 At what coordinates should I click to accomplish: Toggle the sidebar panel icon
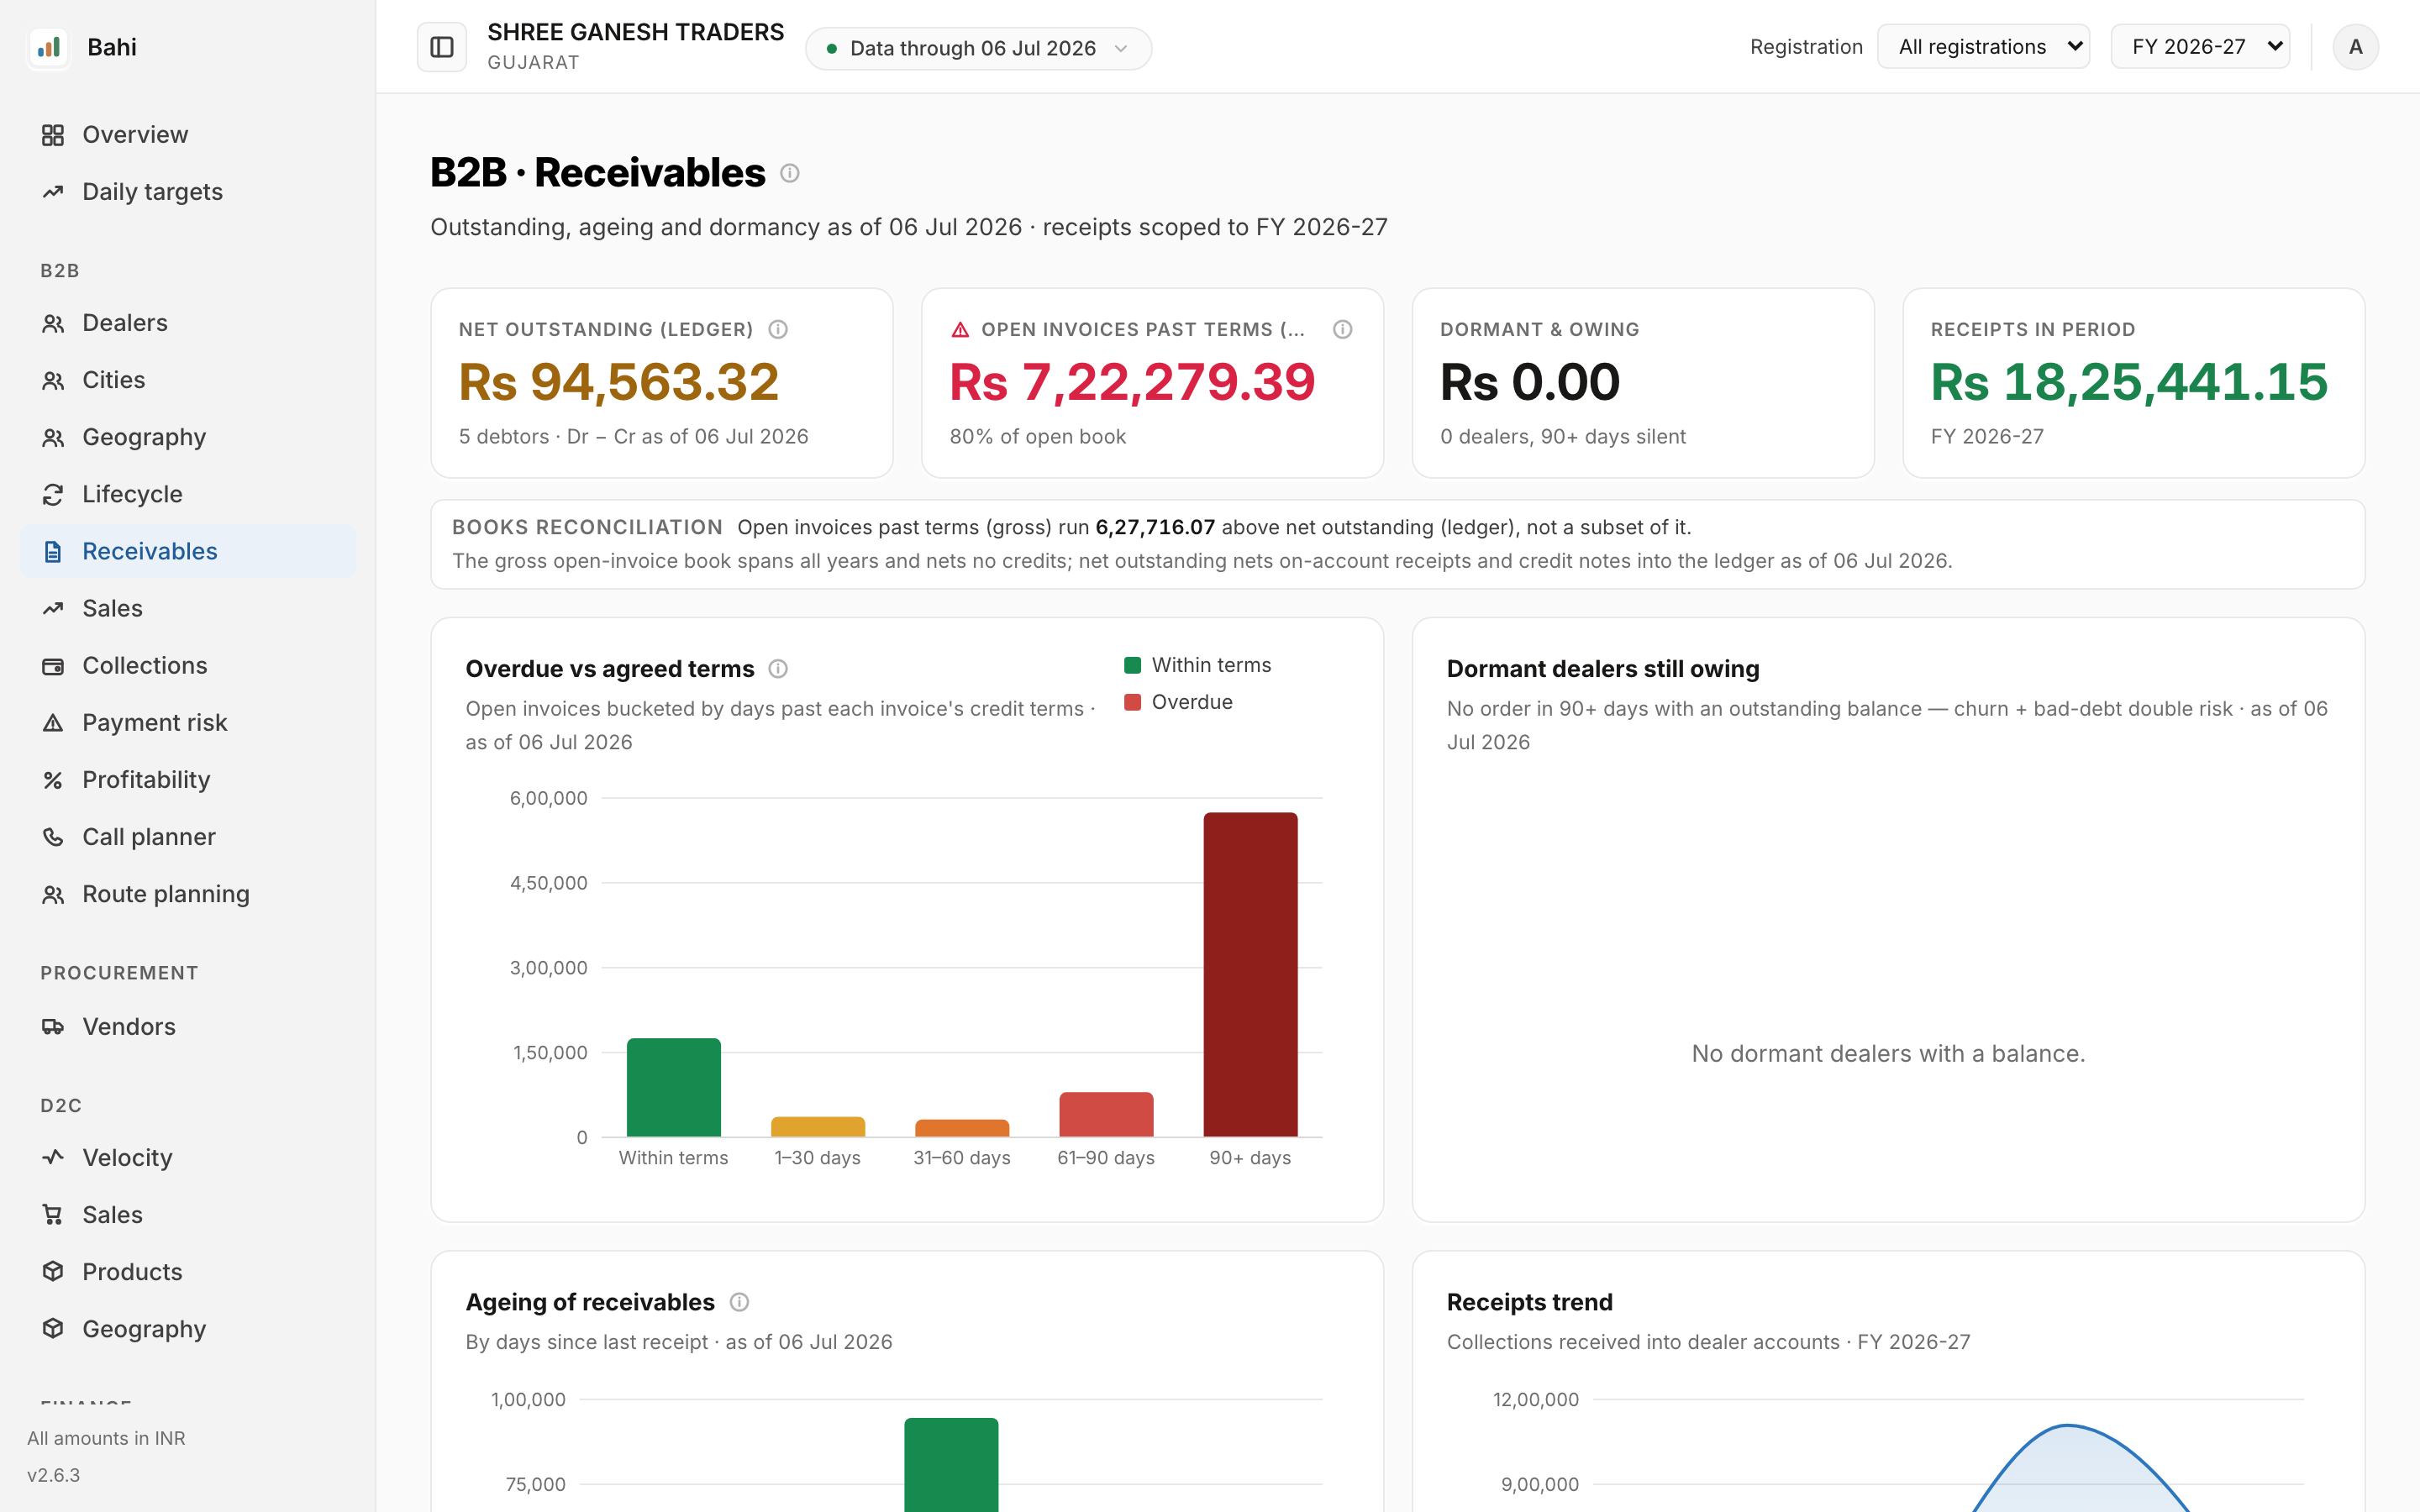[x=442, y=47]
